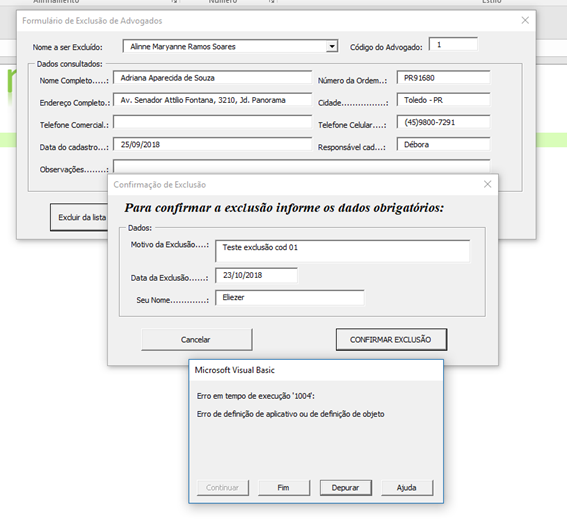Select the Endereço Completo field
The height and width of the screenshot is (523, 567).
point(212,100)
